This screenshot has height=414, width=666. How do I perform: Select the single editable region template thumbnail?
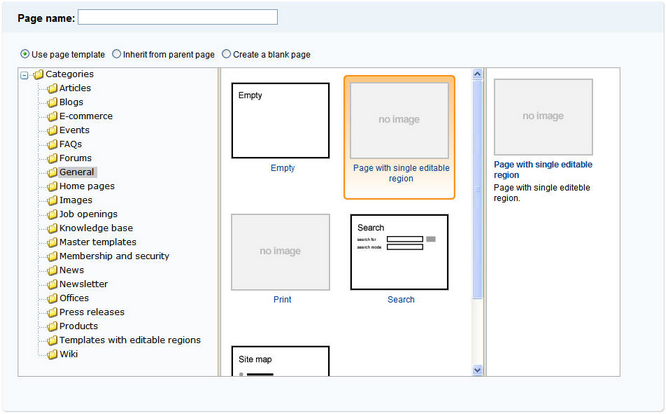(399, 121)
